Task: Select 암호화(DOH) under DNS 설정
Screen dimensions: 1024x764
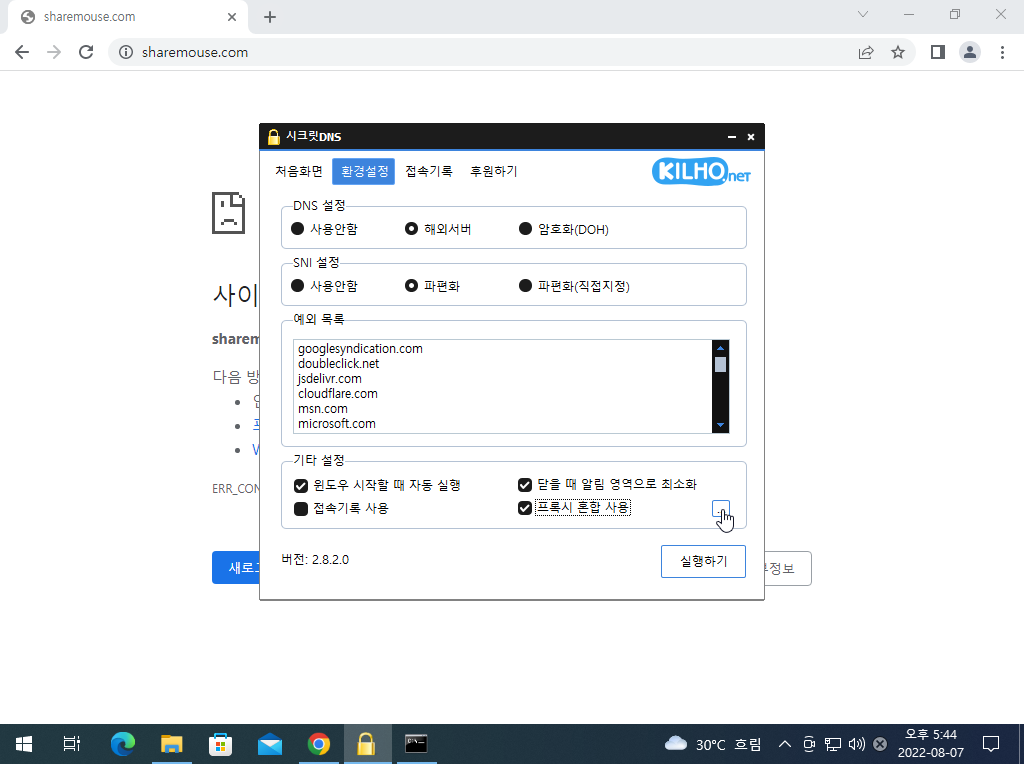Action: (525, 229)
